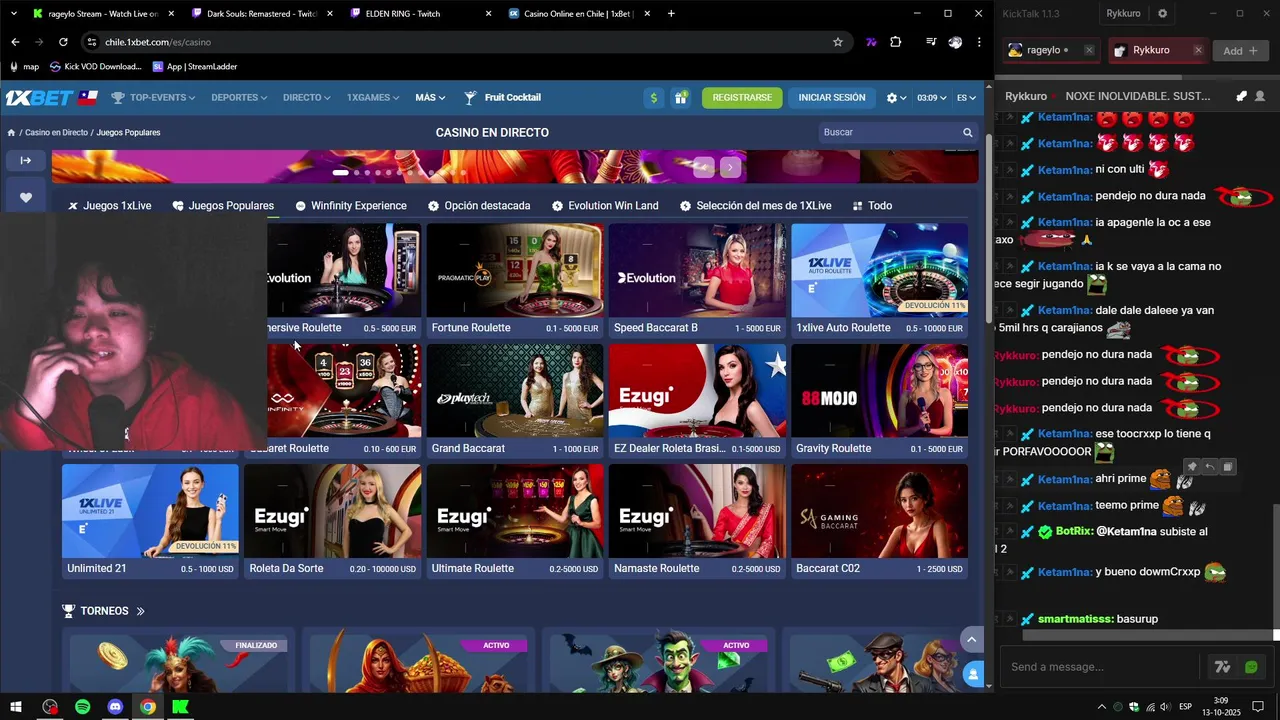Open Kick VOD Downloader bookmark
The height and width of the screenshot is (720, 1280).
pos(95,67)
